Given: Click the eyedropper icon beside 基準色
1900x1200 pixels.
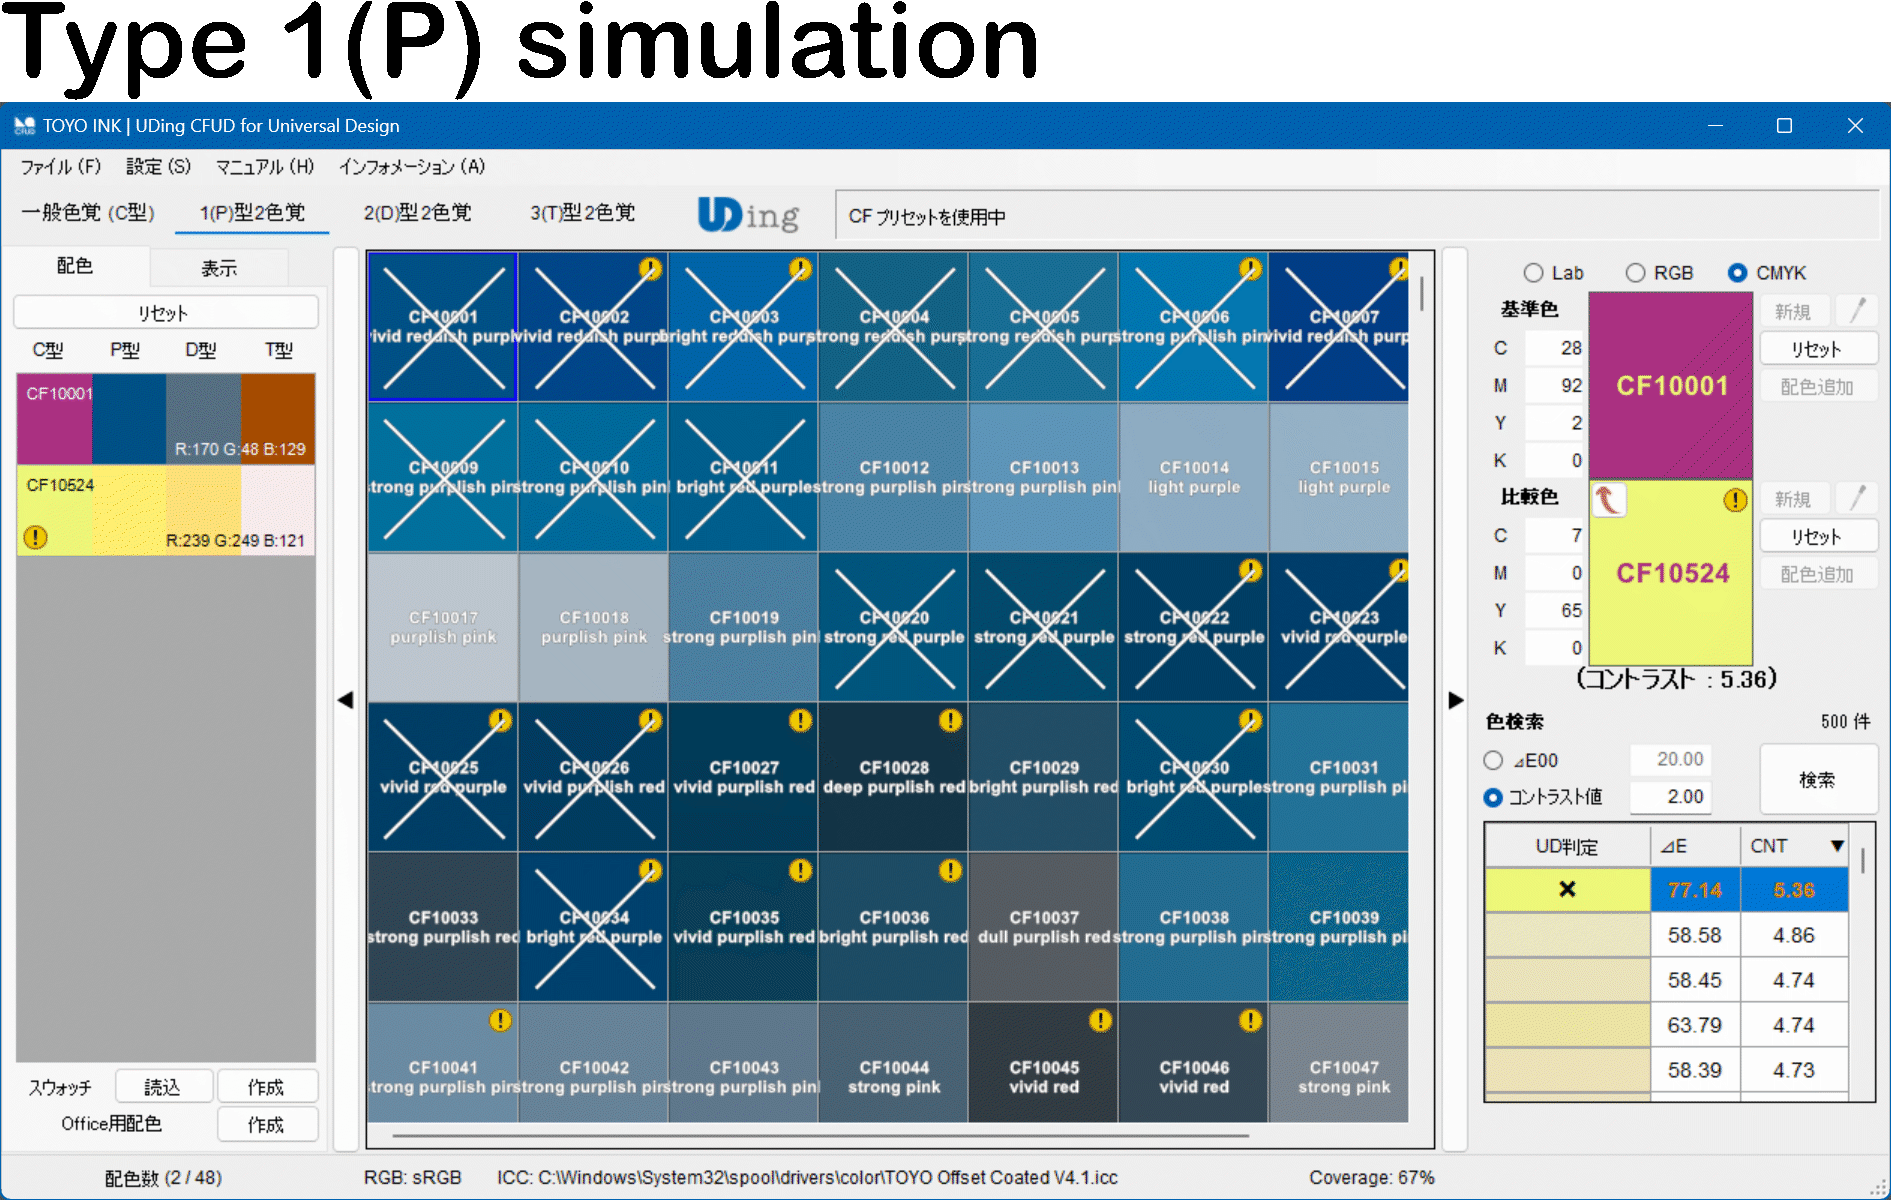Looking at the screenshot, I should click(x=1858, y=311).
